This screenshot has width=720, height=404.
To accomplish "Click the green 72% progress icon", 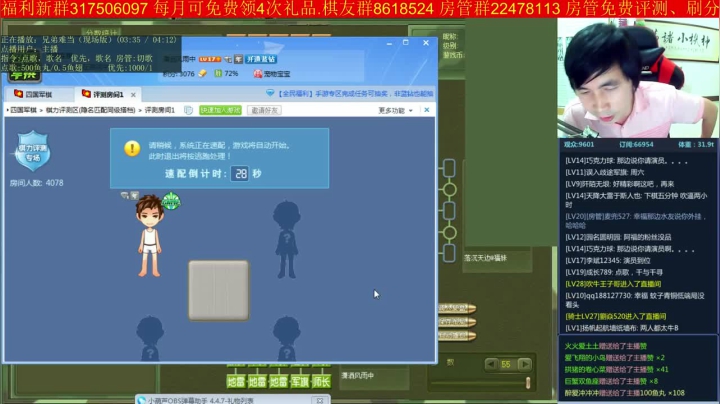I will [219, 73].
